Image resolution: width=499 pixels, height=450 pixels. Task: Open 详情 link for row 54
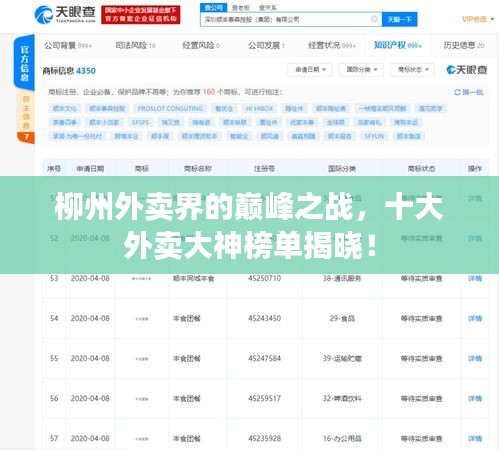point(475,319)
